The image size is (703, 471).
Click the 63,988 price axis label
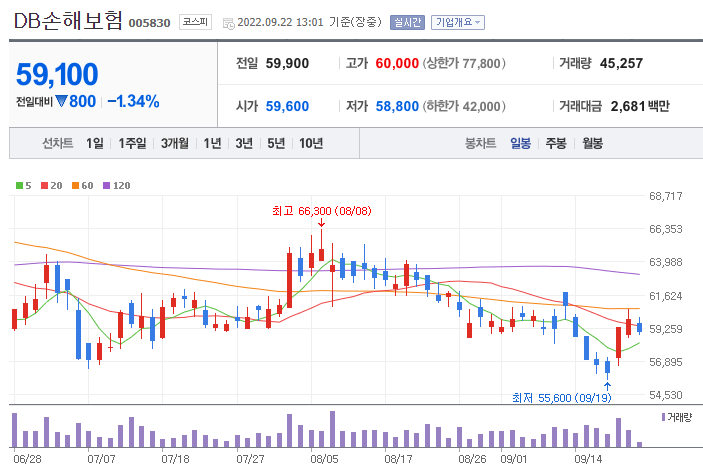pyautogui.click(x=666, y=262)
